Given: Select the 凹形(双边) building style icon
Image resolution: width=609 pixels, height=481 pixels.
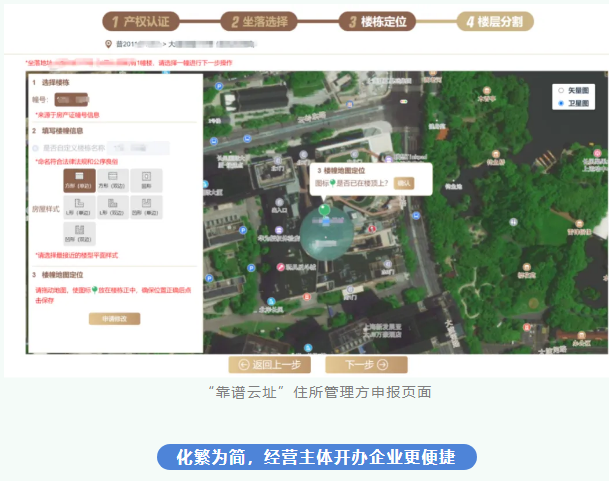Looking at the screenshot, I should pyautogui.click(x=79, y=234).
